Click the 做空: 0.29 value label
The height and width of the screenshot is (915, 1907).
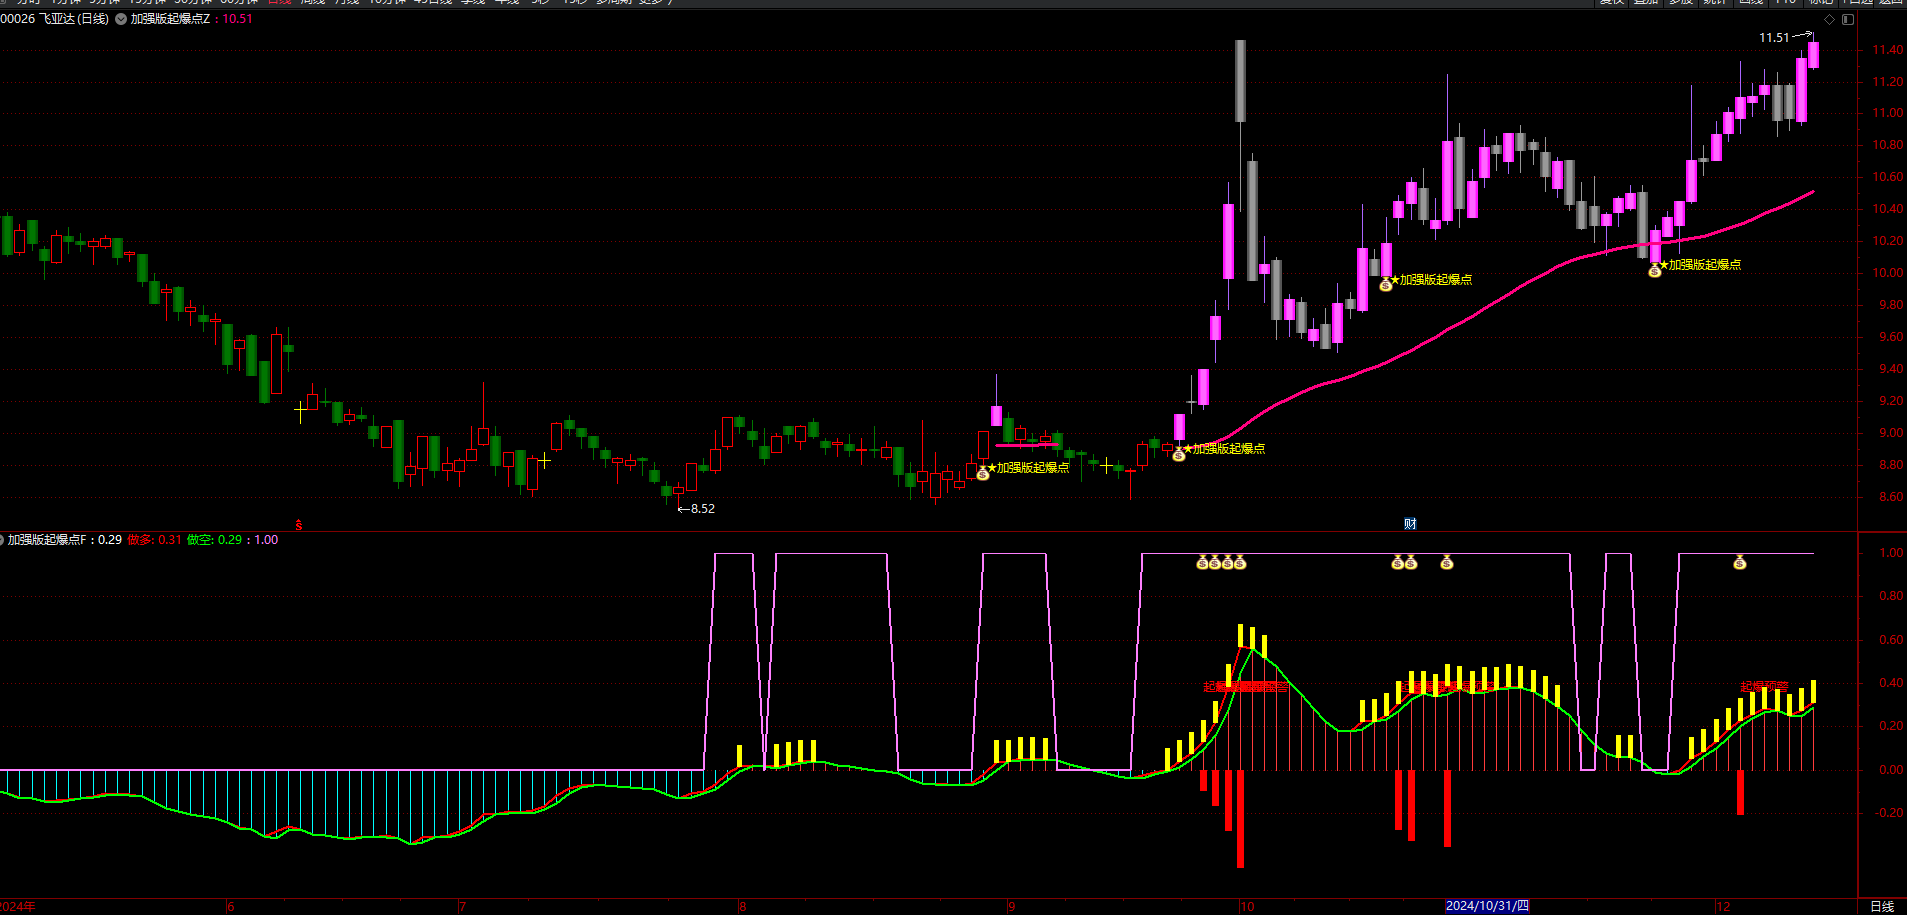click(215, 540)
